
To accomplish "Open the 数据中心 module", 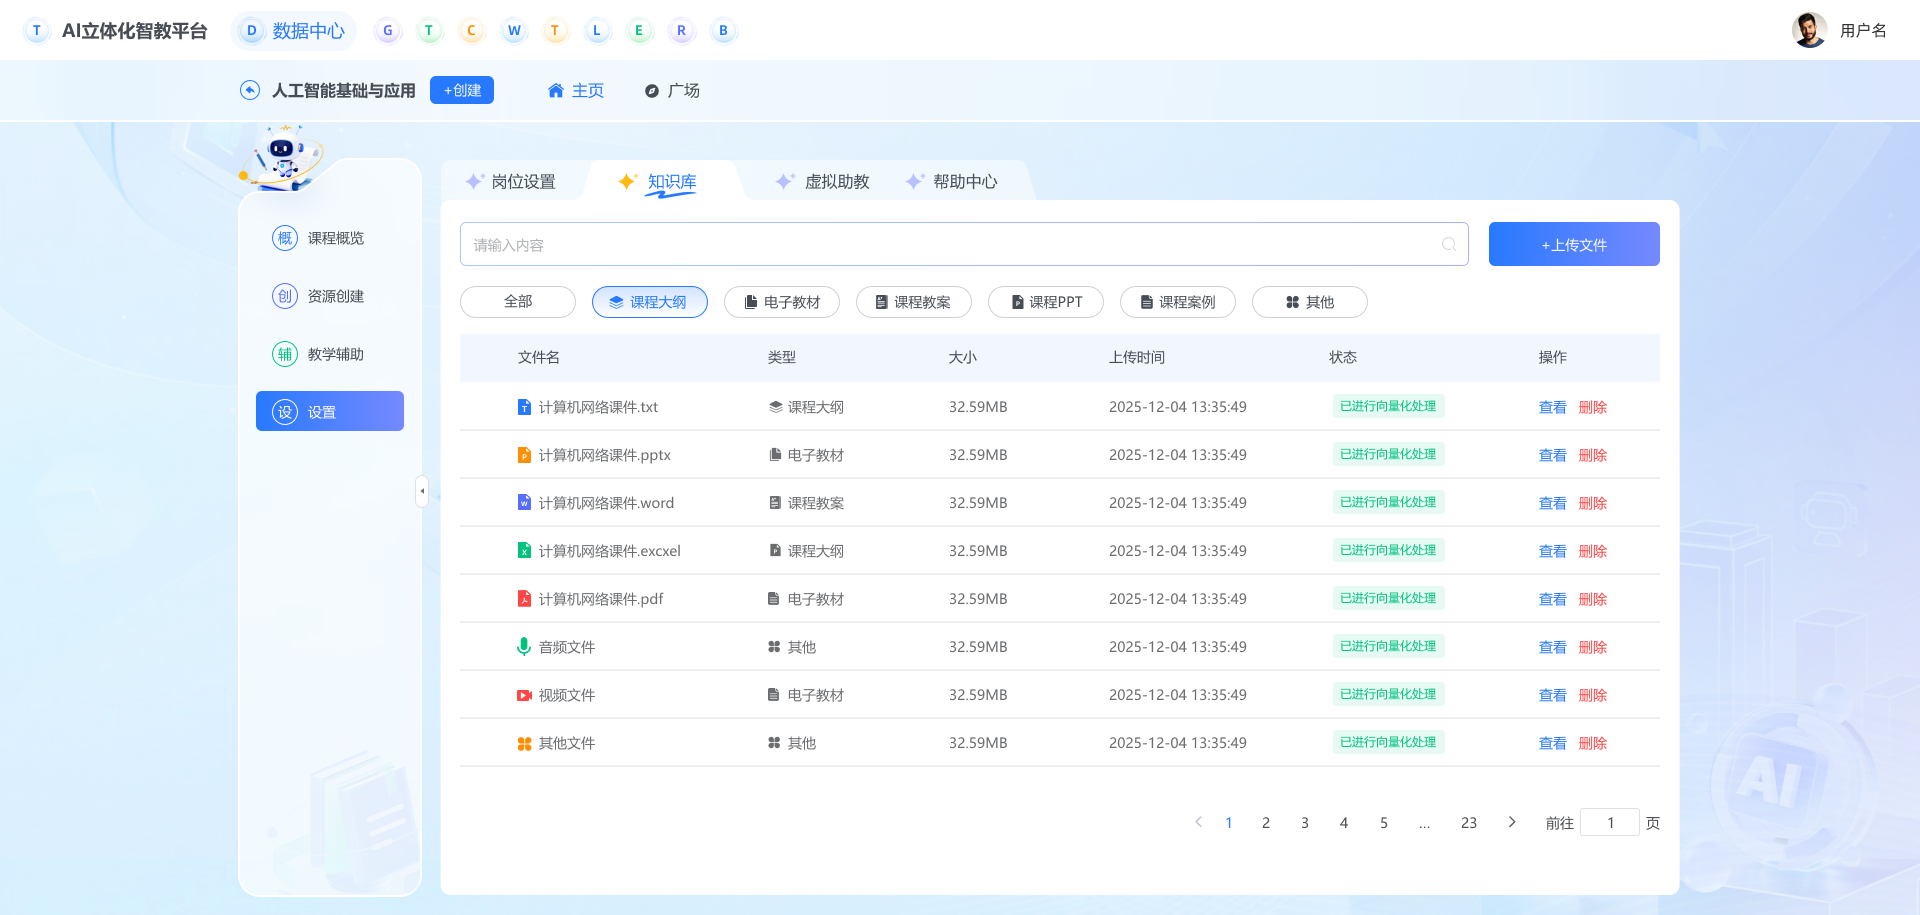I will (294, 31).
